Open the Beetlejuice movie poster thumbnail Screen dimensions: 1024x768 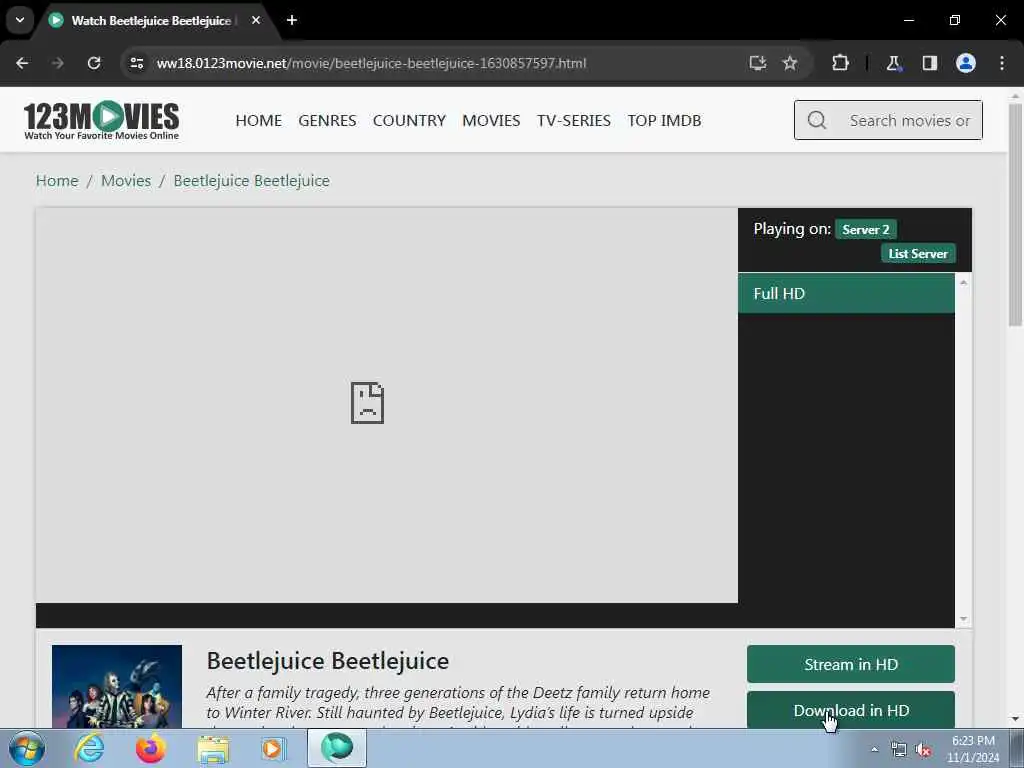click(117, 686)
